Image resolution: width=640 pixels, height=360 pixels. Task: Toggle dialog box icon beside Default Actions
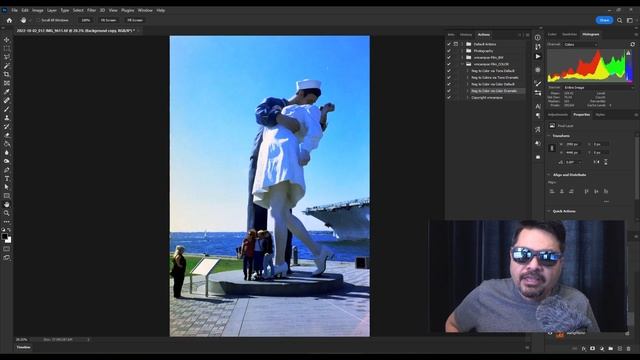pos(456,44)
